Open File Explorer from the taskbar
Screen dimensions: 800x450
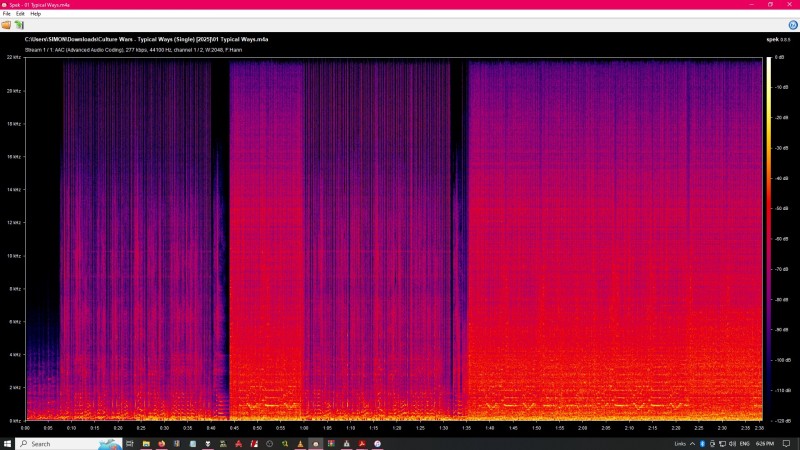pyautogui.click(x=146, y=443)
